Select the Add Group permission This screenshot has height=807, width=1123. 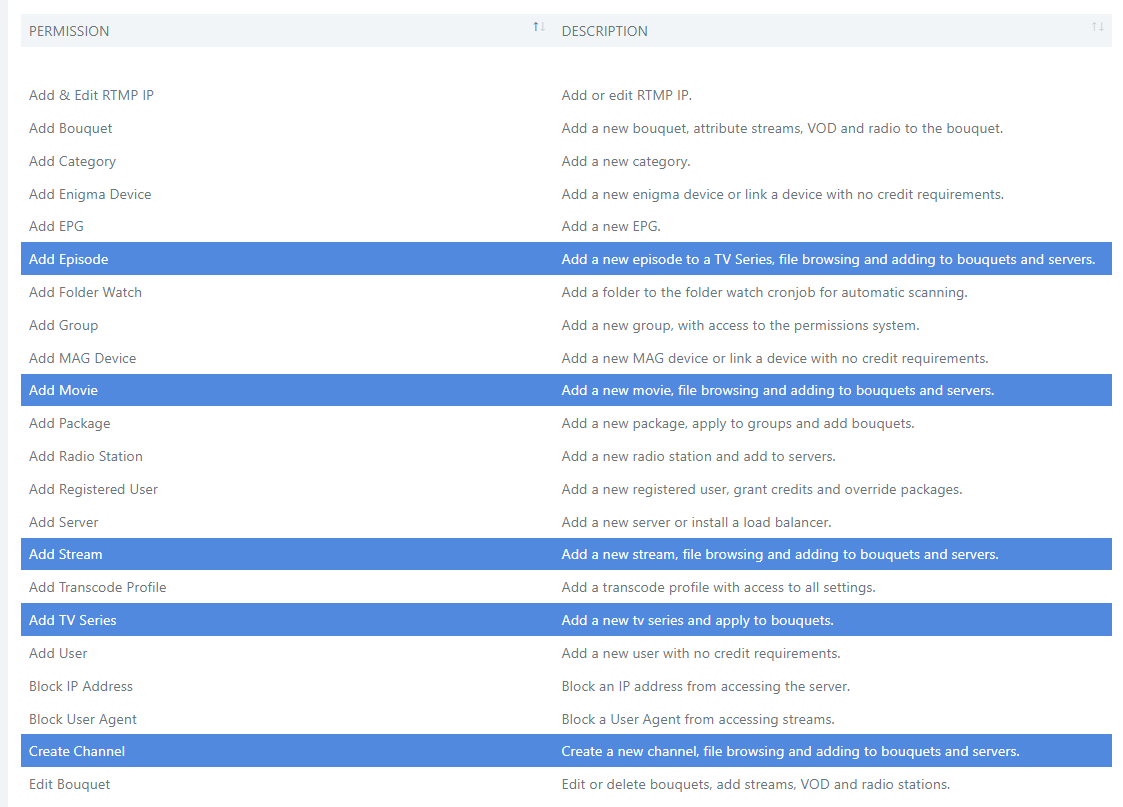(x=567, y=325)
